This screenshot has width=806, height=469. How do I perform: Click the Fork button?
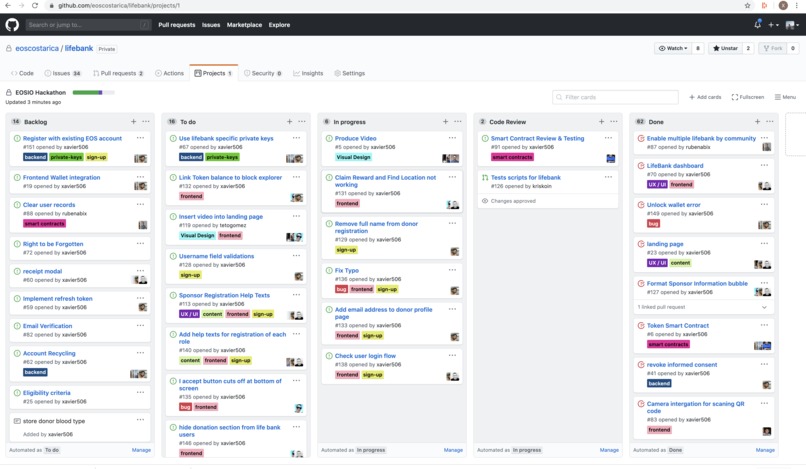[773, 48]
